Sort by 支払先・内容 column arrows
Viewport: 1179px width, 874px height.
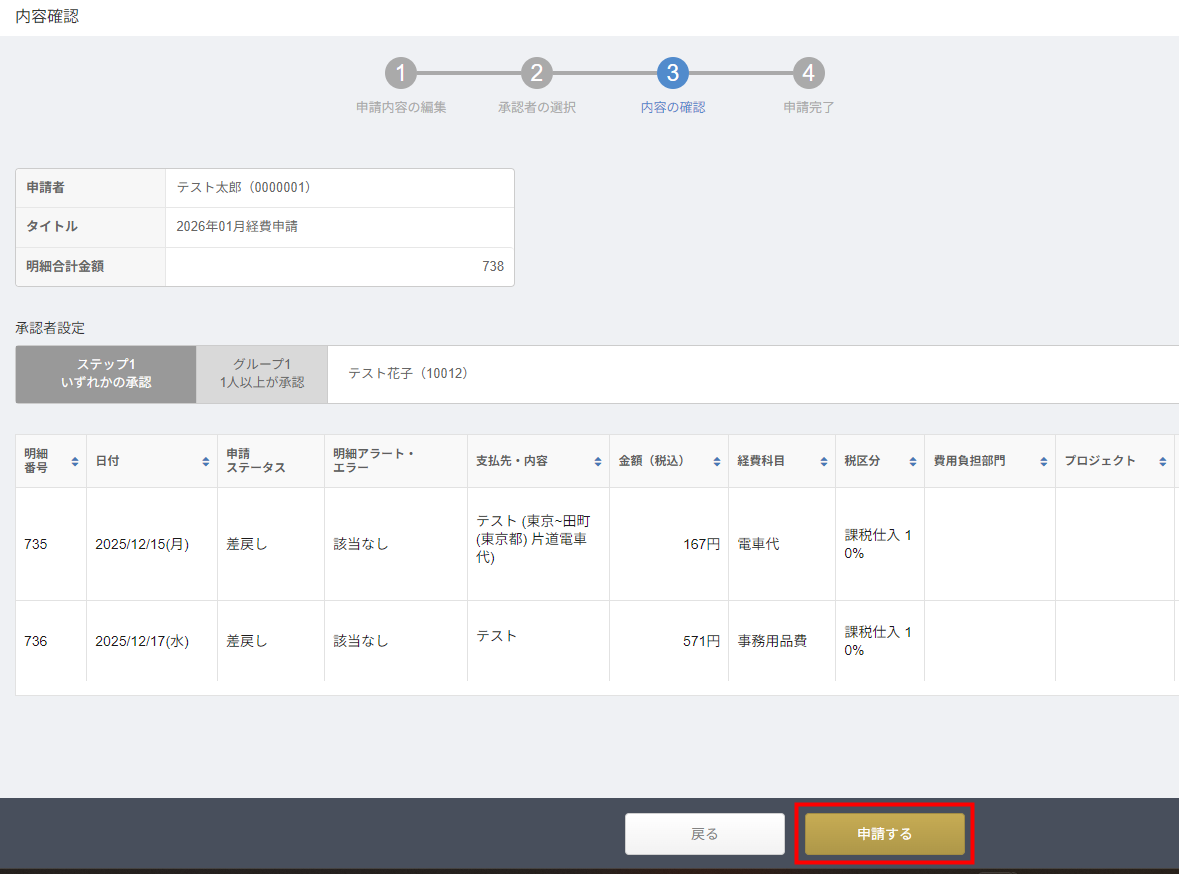click(598, 461)
